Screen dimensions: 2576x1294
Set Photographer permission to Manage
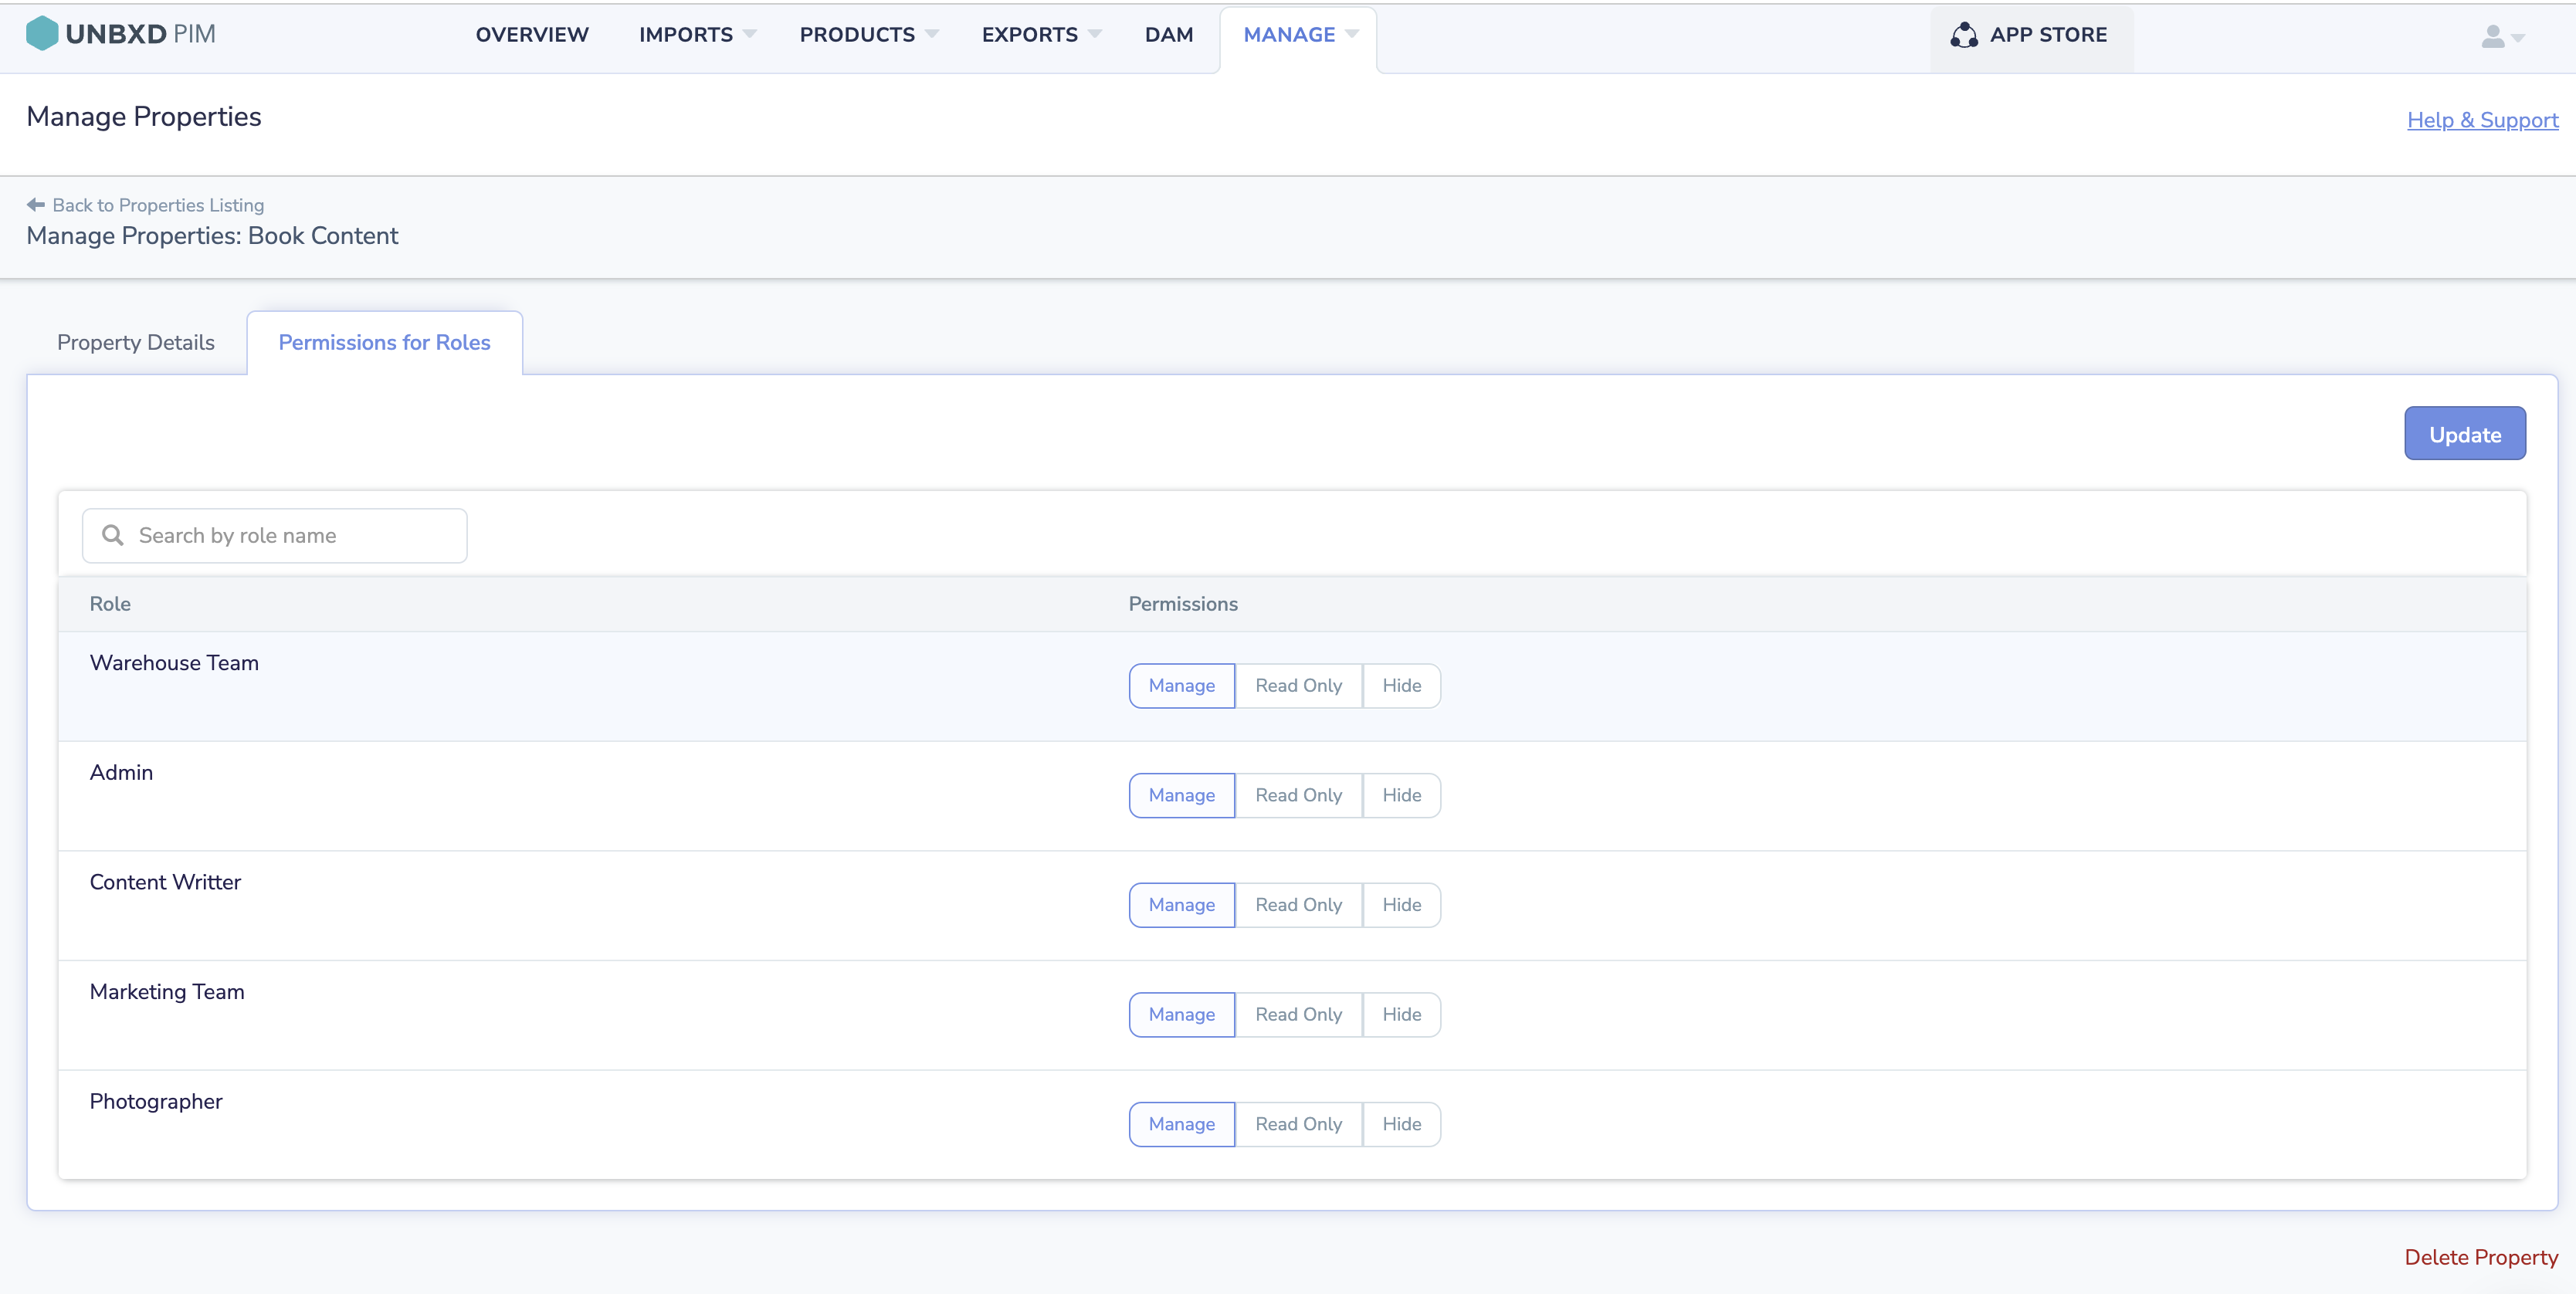1182,1125
